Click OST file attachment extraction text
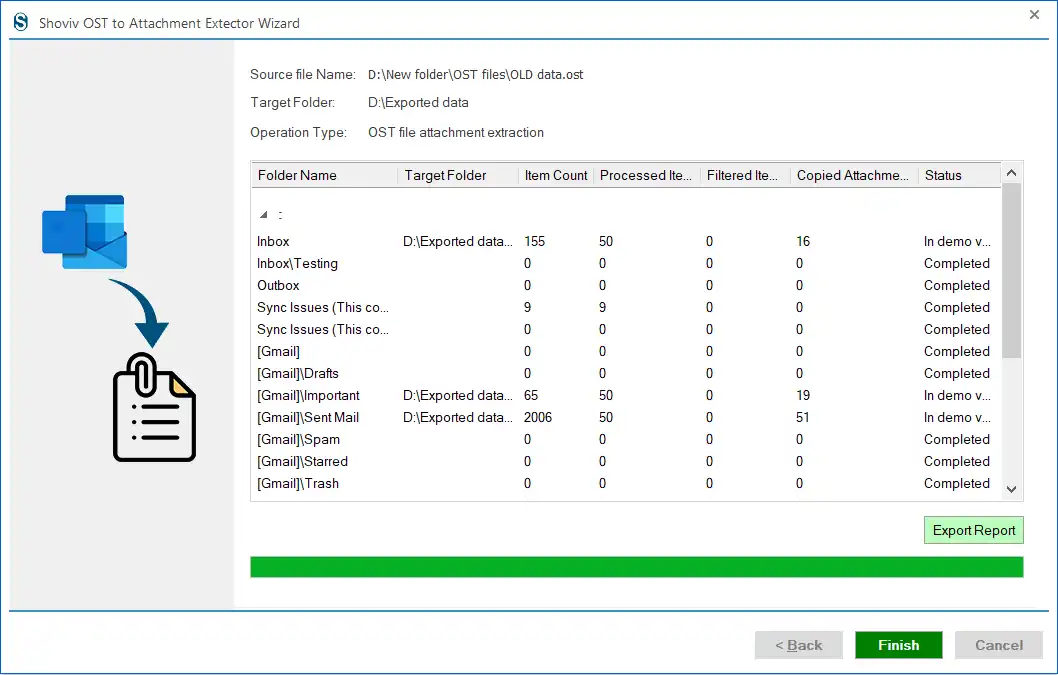 [455, 132]
